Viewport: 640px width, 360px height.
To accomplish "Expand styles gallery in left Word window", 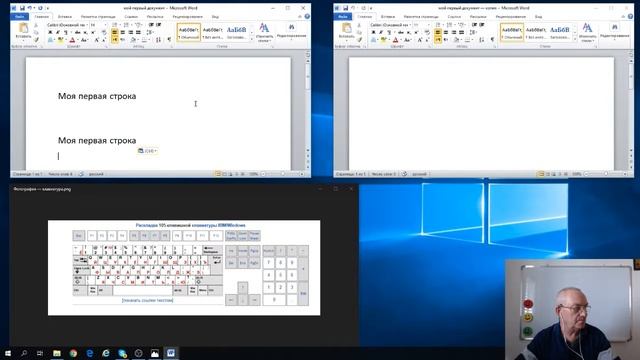I will pos(251,39).
